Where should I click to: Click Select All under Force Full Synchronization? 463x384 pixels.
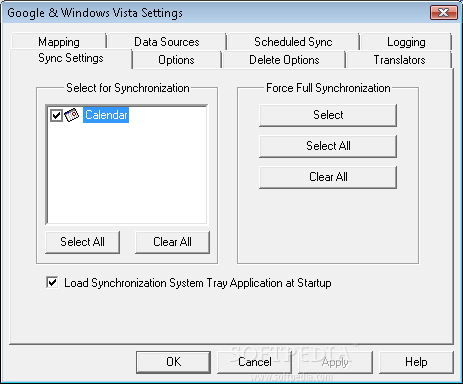328,146
